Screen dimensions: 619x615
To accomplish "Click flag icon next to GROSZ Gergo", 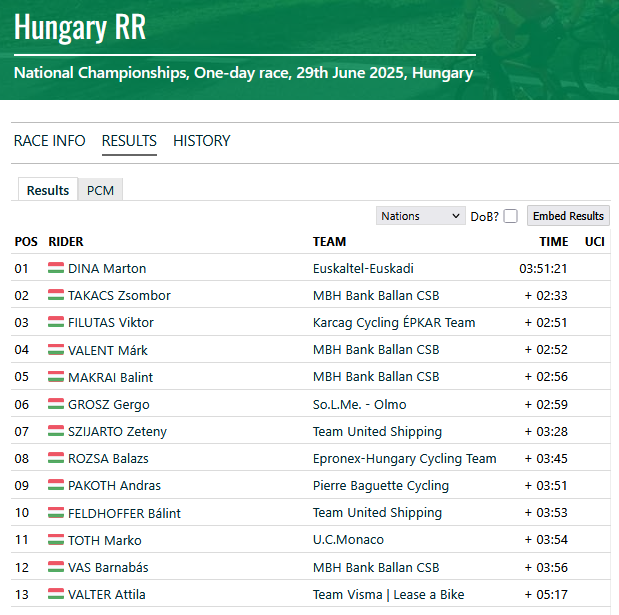I will coord(56,404).
